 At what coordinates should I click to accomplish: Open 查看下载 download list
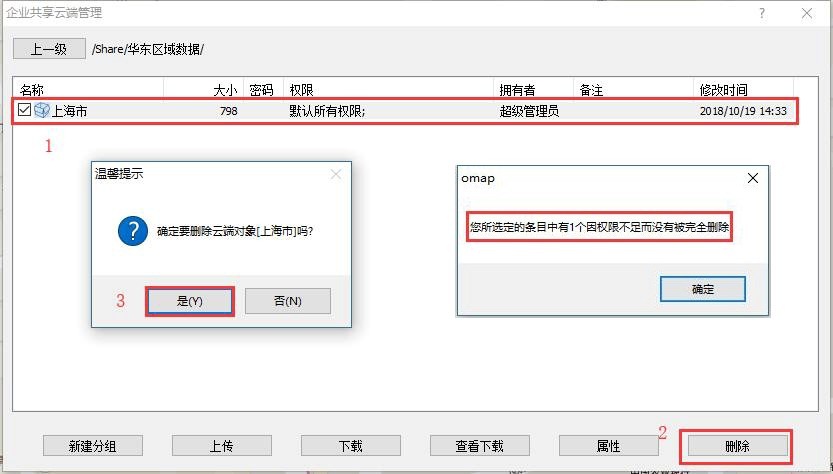(480, 446)
